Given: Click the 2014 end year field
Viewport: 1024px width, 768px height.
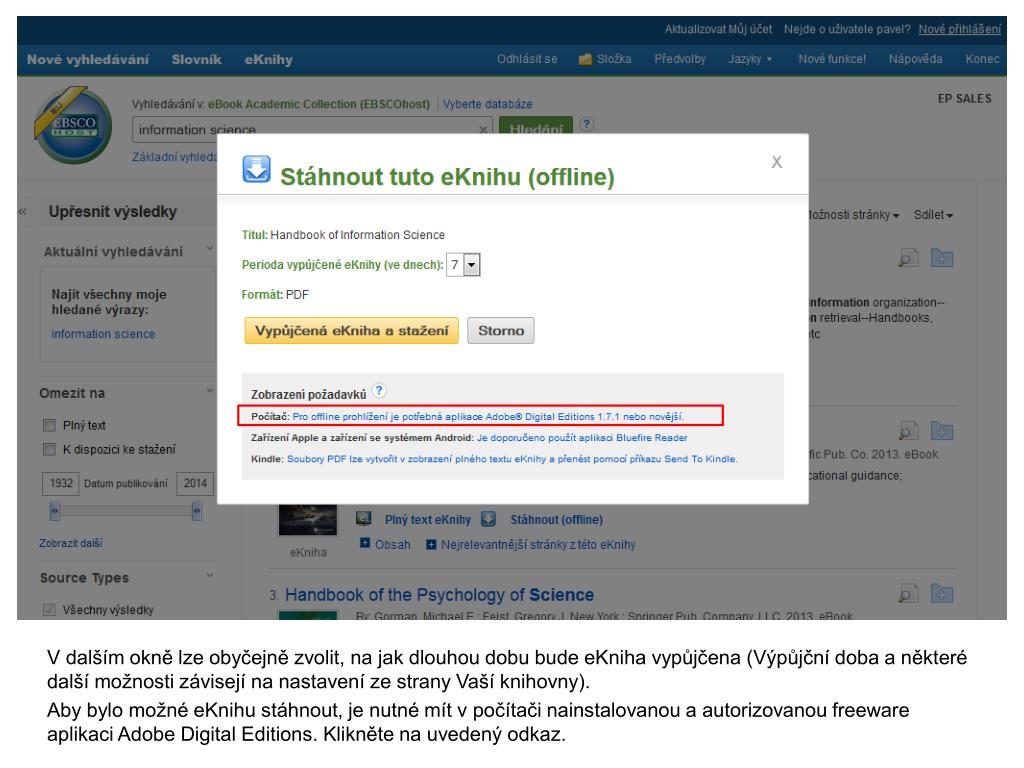Looking at the screenshot, I should tap(195, 483).
